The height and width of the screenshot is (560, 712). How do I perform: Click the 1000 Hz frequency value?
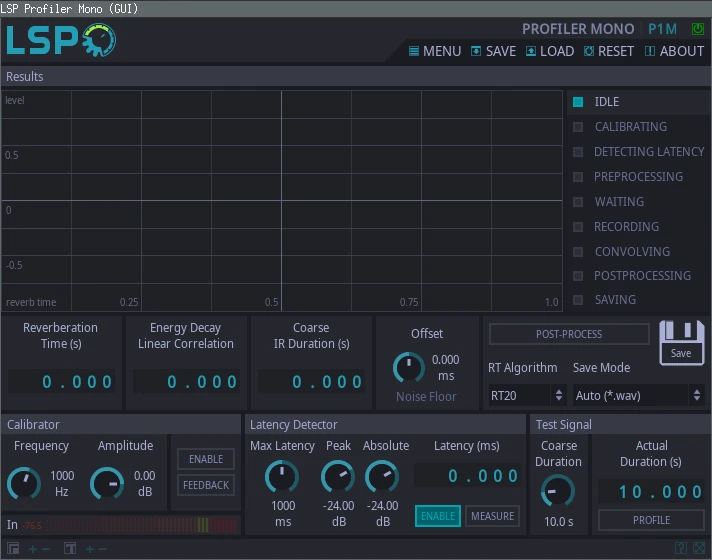62,483
